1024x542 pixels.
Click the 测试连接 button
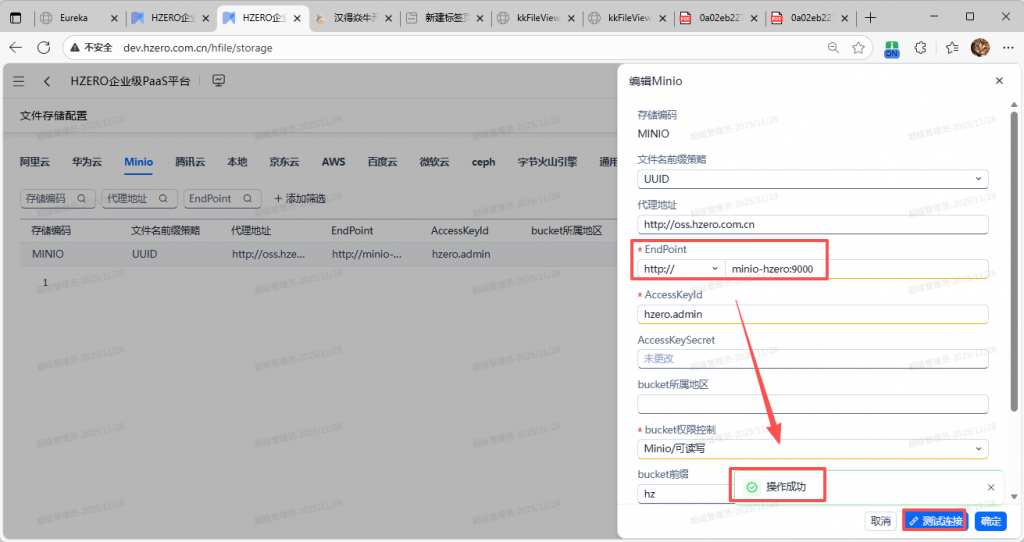point(935,521)
